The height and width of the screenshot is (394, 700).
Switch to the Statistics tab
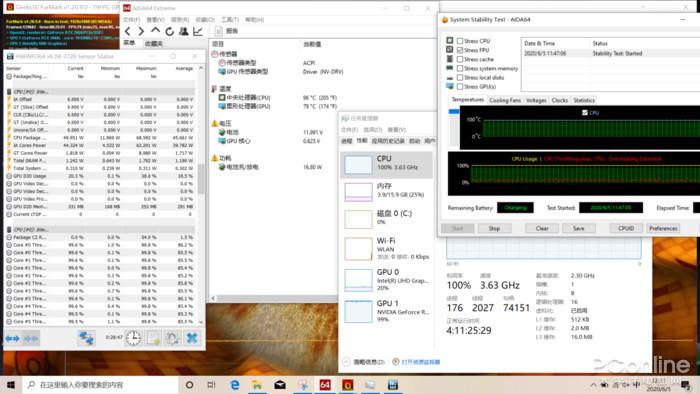click(584, 100)
